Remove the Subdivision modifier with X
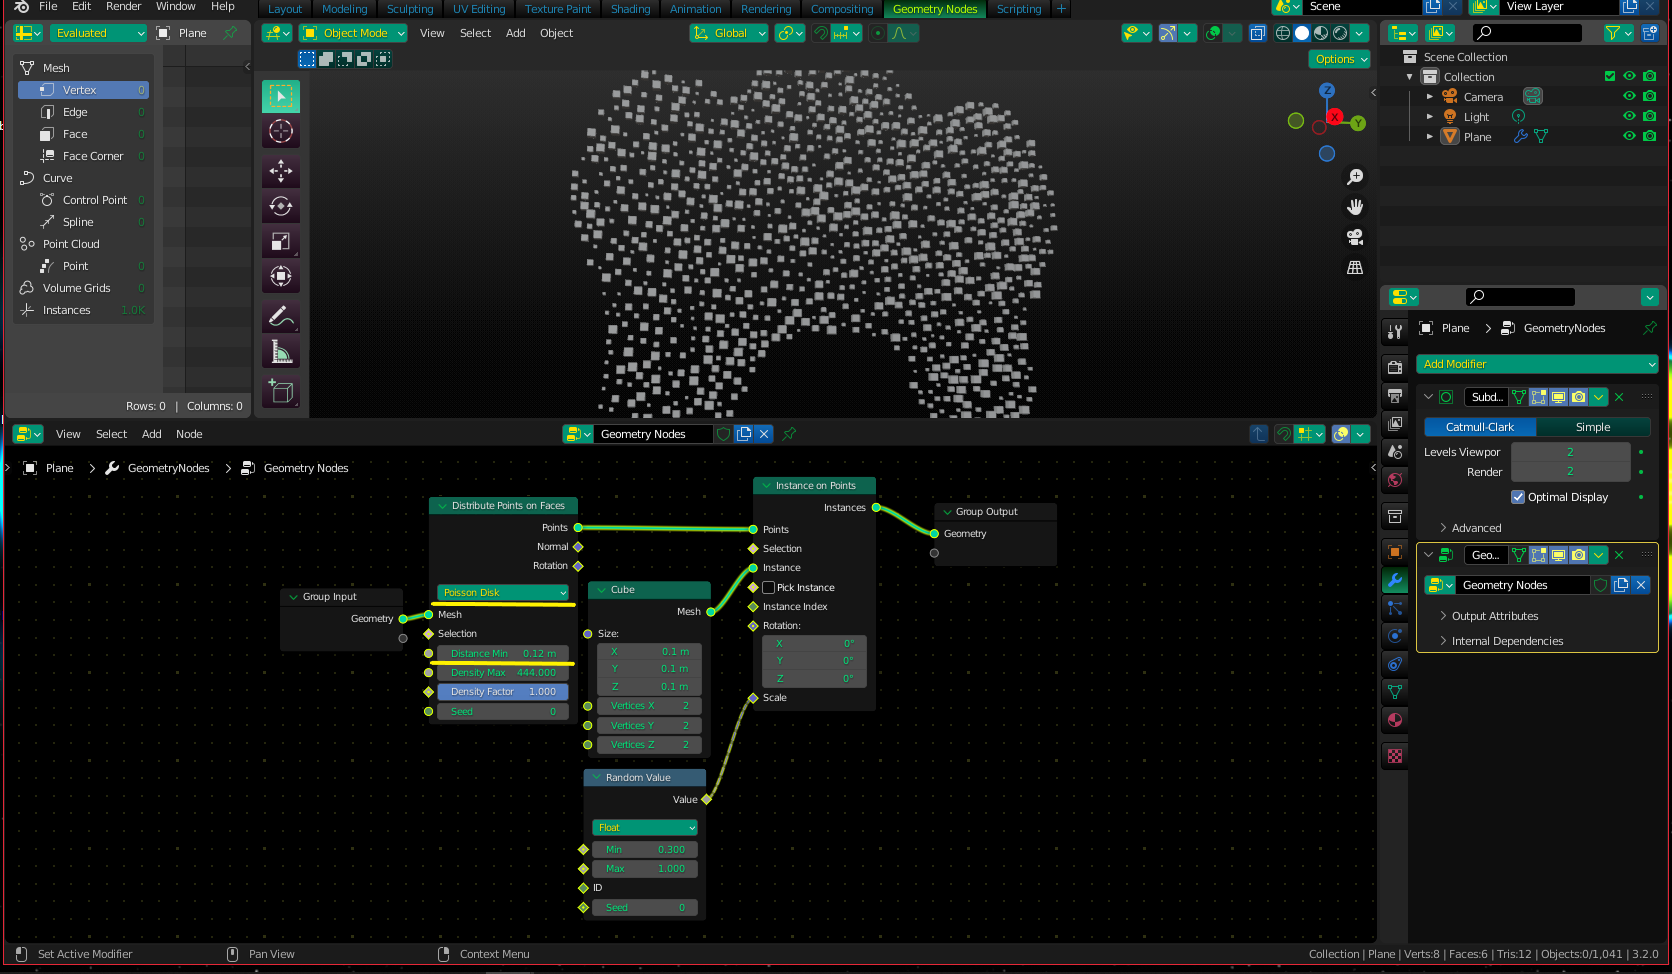1672x974 pixels. pos(1619,397)
